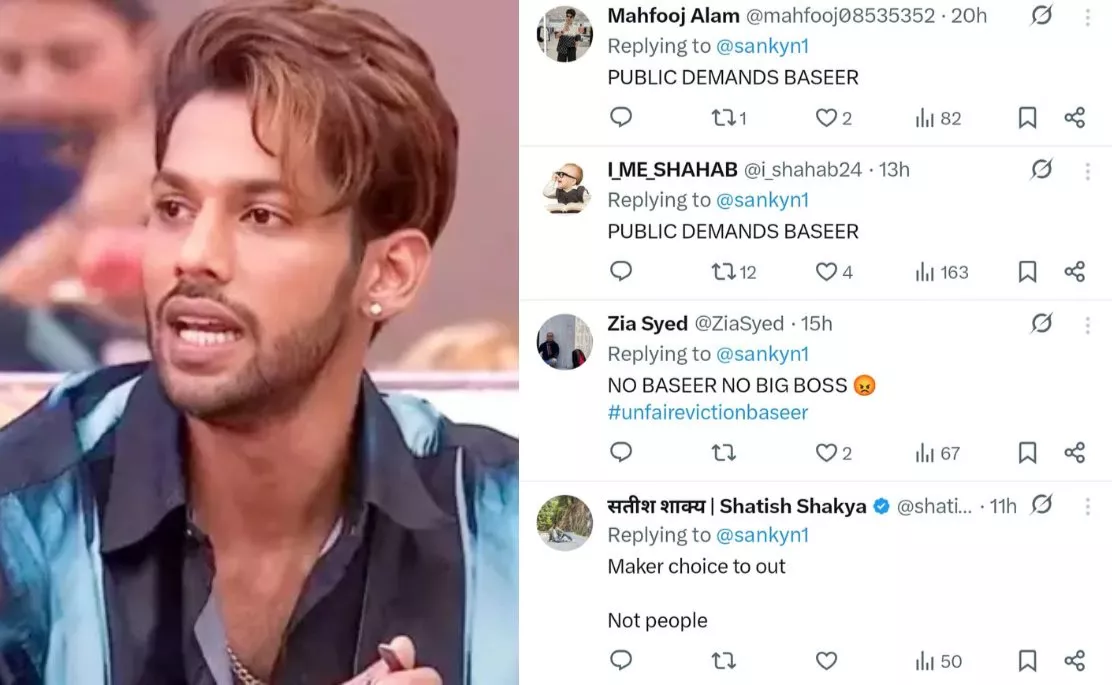
Task: Bookmark Zia Syed's NO BASEER tweet
Action: 1027,452
